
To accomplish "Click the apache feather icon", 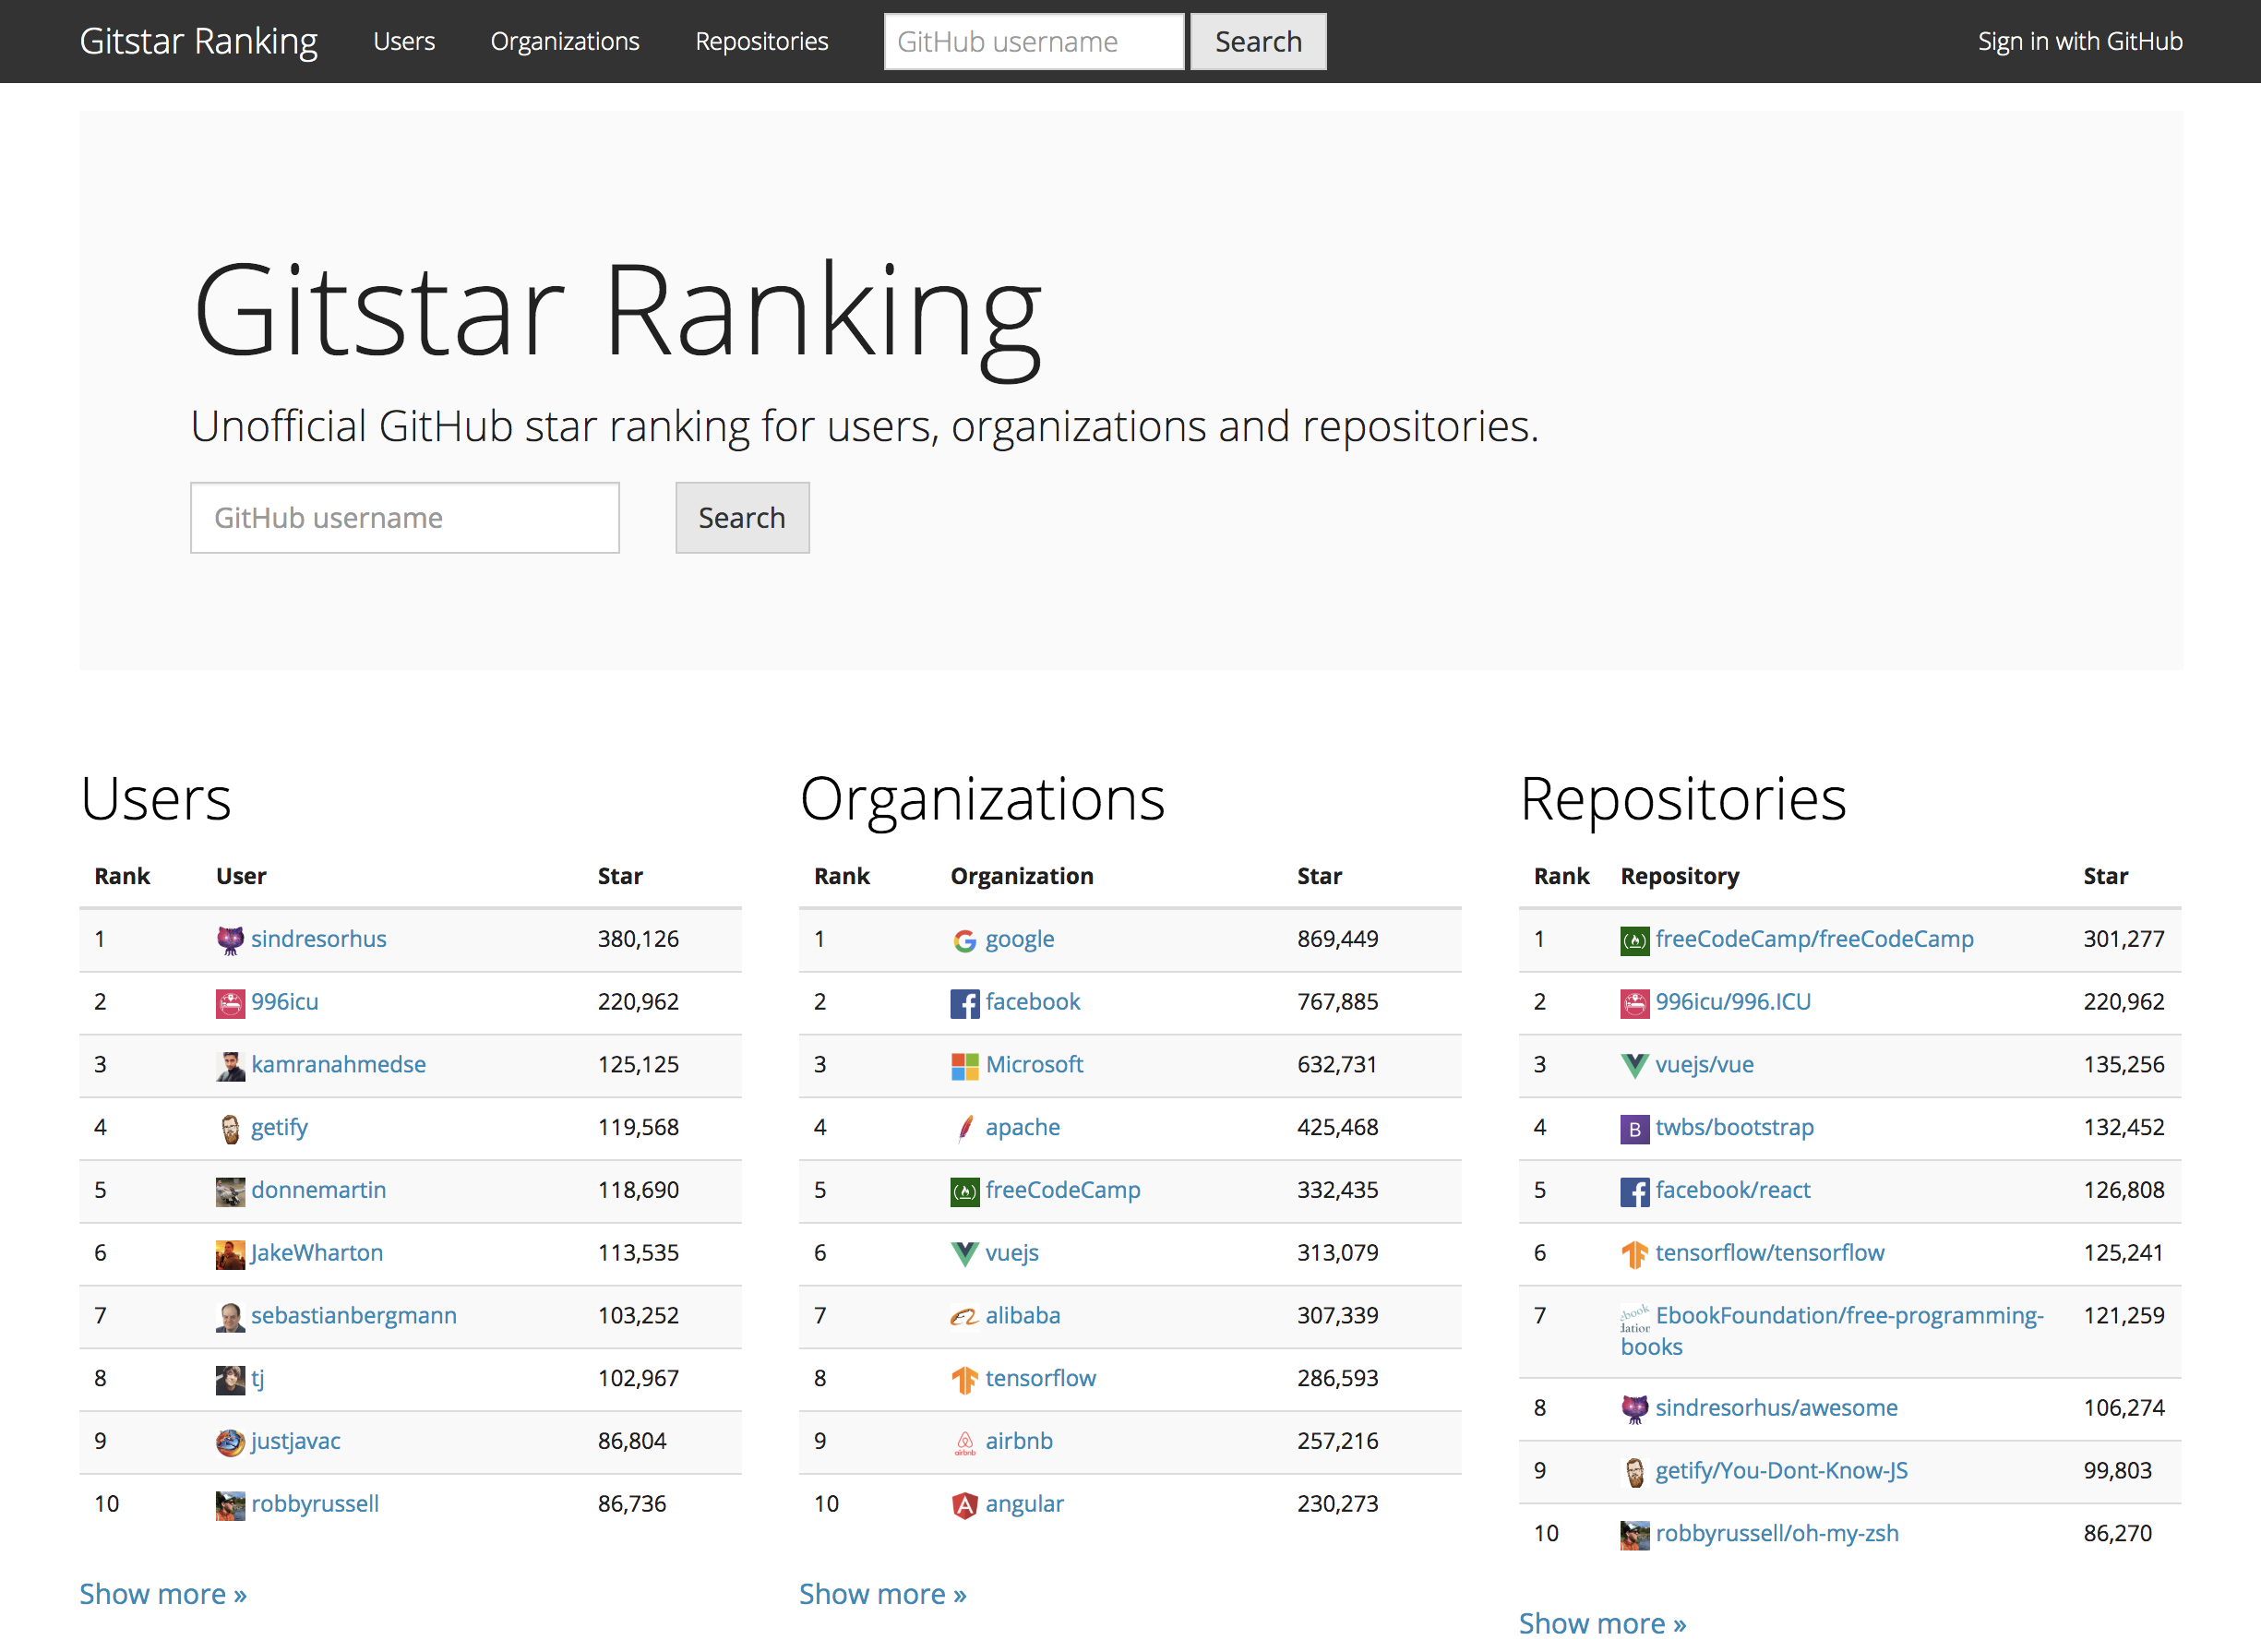I will click(x=964, y=1128).
